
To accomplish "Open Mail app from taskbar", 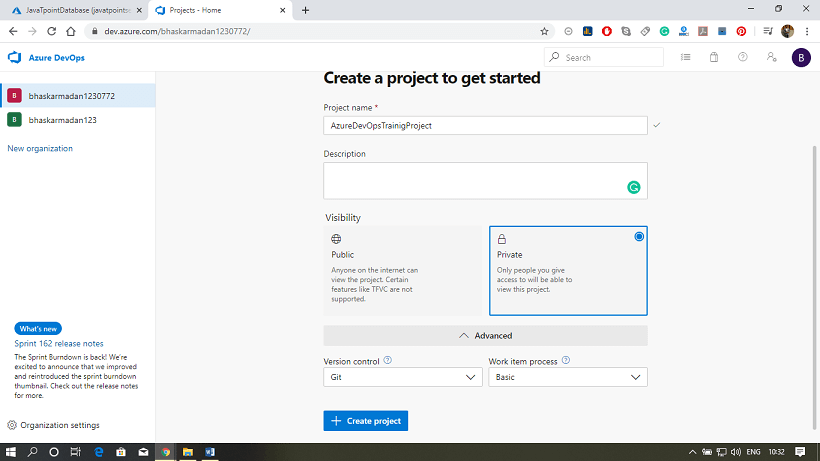I will (143, 452).
